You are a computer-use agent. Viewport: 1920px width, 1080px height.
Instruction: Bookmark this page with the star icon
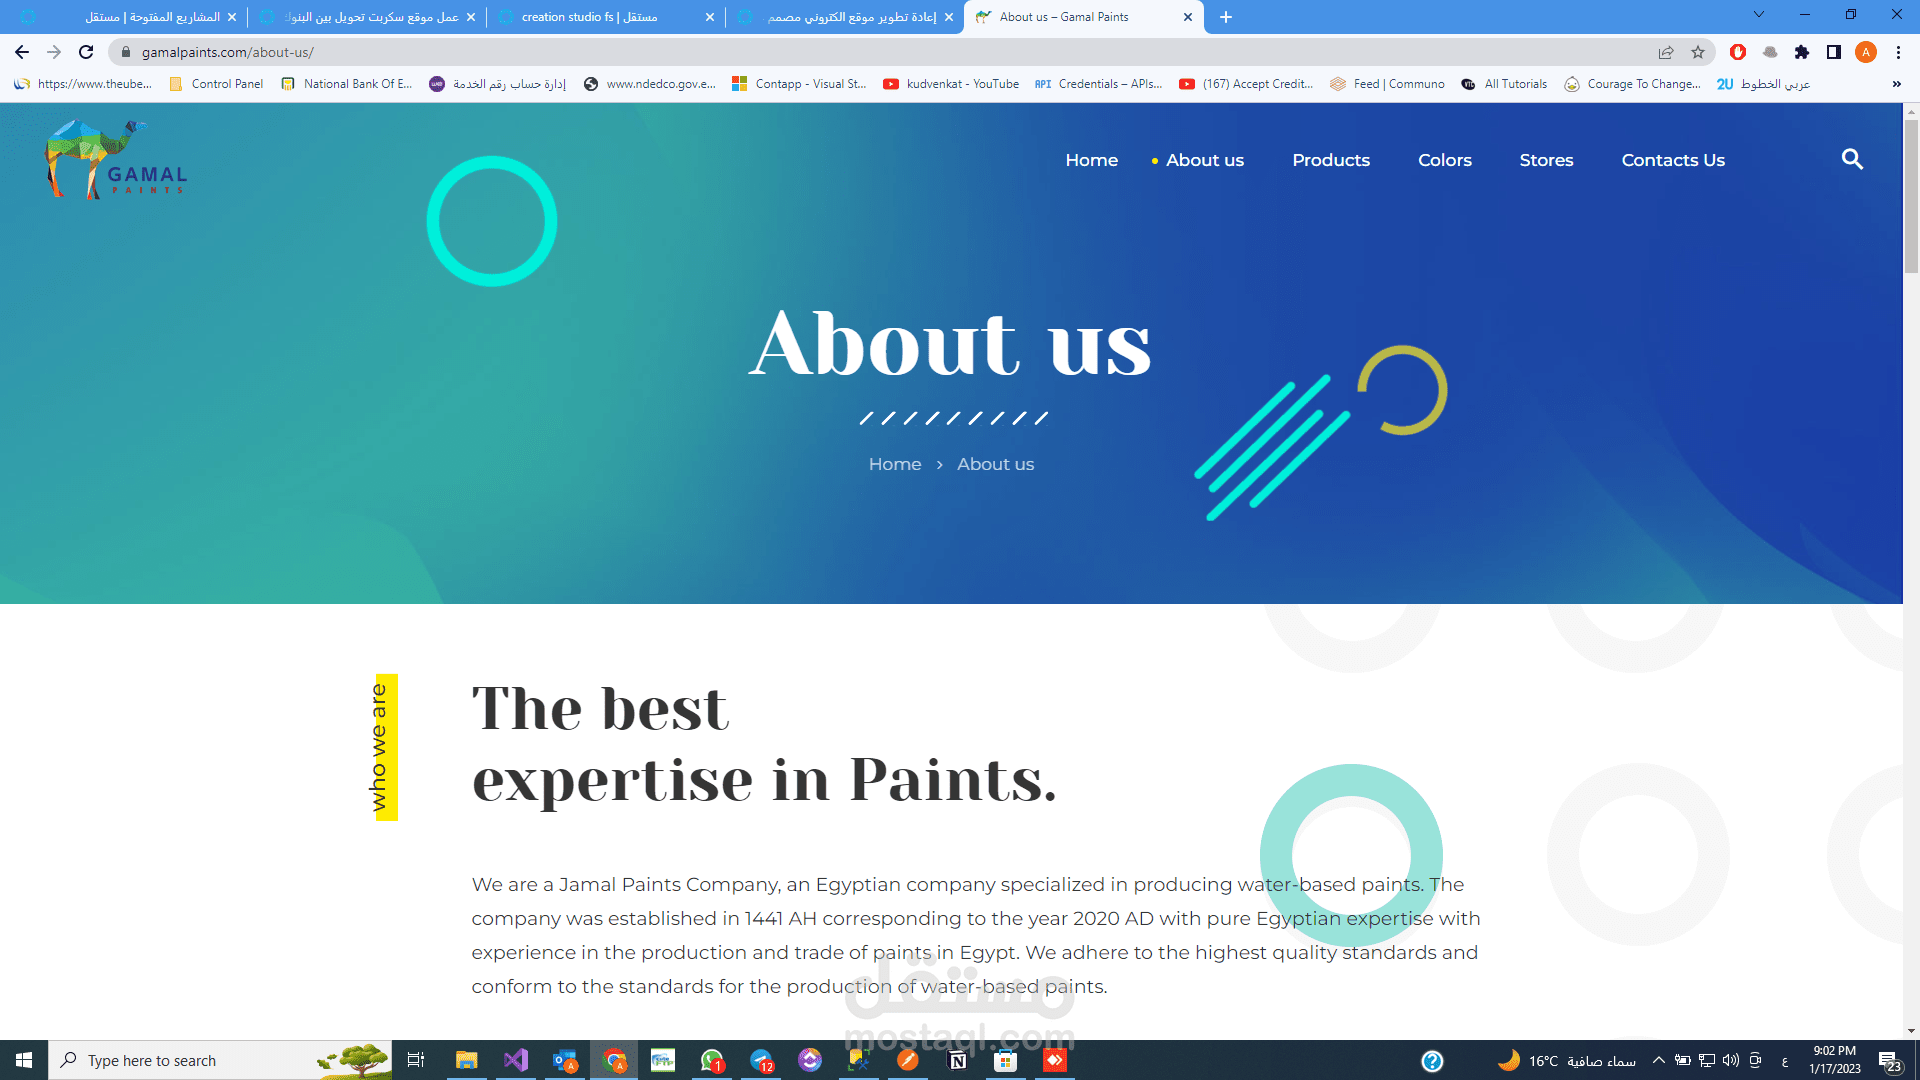coord(1698,52)
